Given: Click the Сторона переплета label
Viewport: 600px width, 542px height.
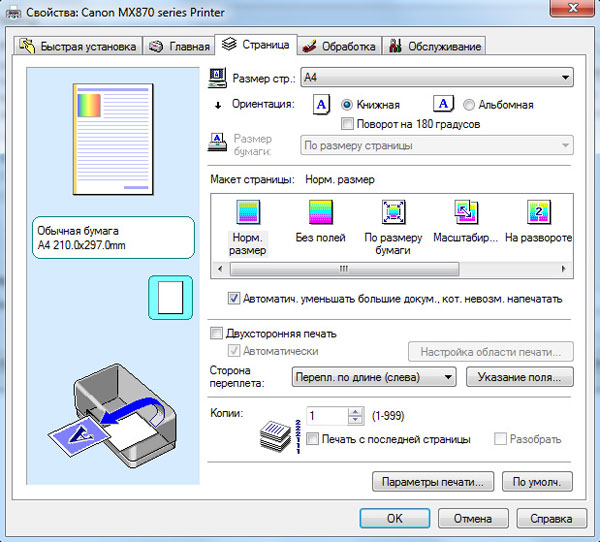Looking at the screenshot, I should coord(237,377).
